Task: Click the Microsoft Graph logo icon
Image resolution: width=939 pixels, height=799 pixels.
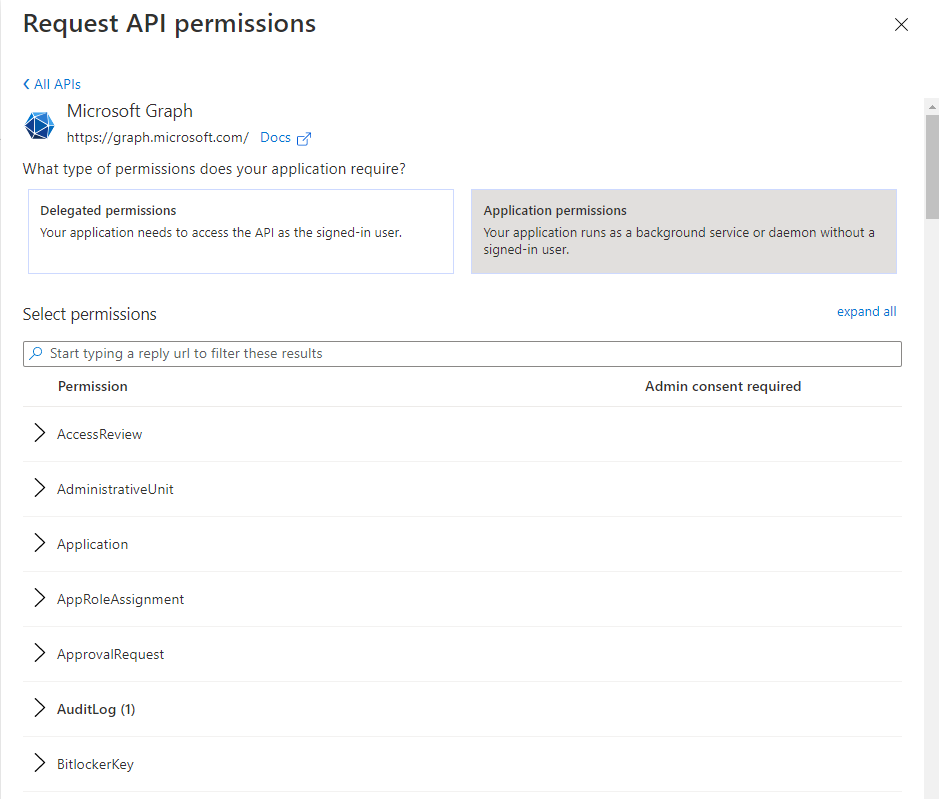Action: point(40,125)
